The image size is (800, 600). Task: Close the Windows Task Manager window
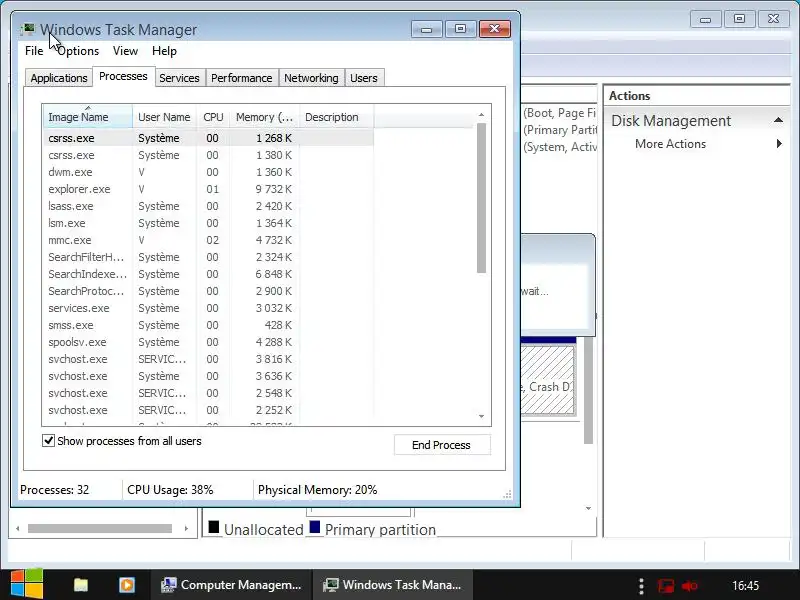[494, 29]
